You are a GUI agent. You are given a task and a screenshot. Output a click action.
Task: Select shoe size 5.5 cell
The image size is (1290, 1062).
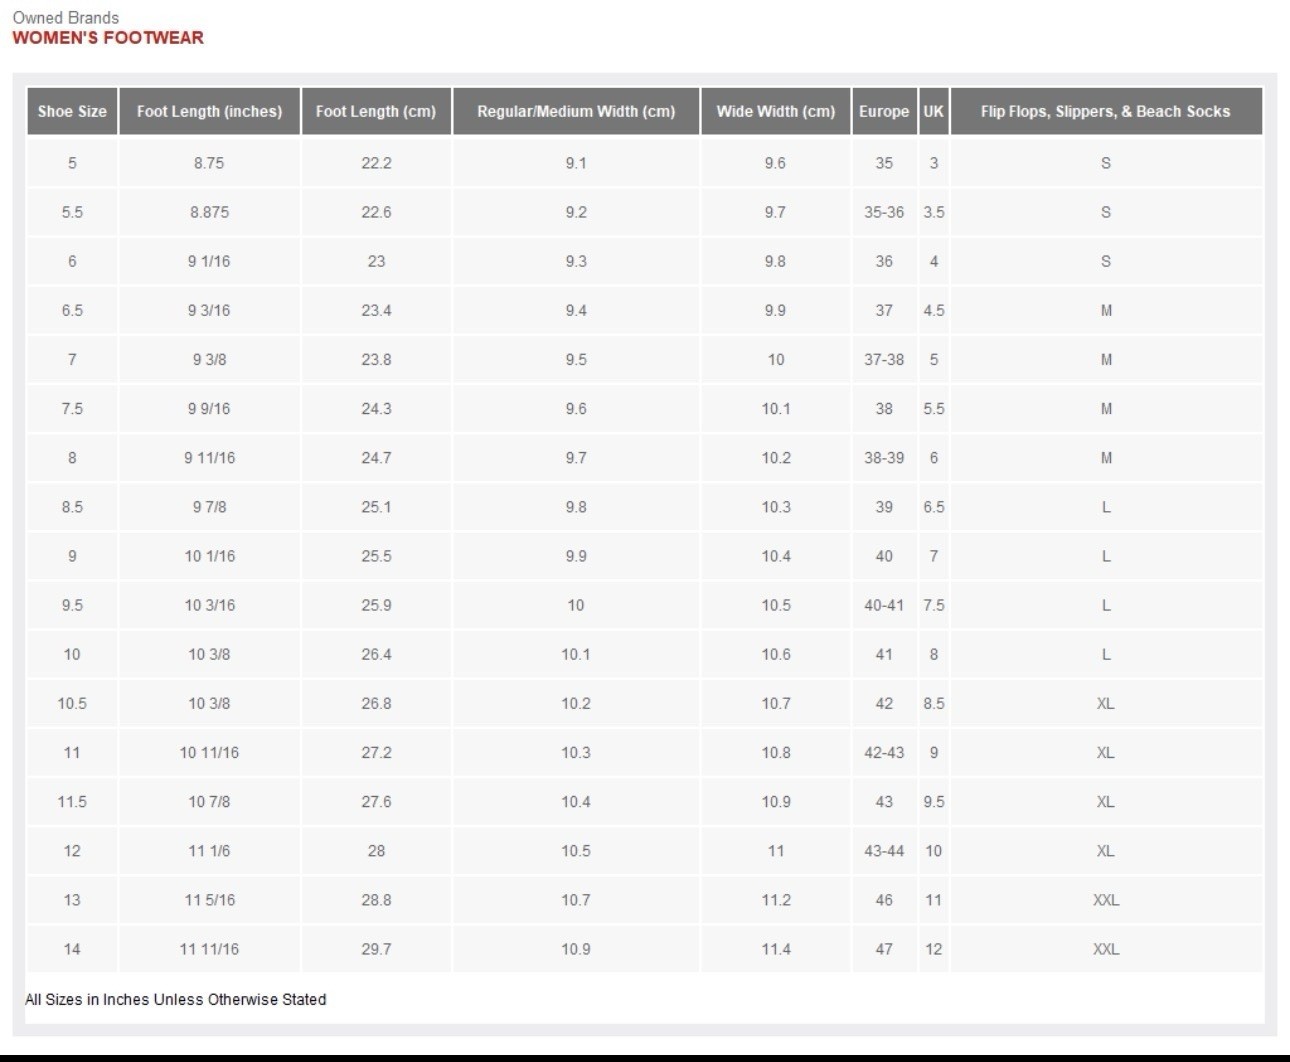coord(72,212)
